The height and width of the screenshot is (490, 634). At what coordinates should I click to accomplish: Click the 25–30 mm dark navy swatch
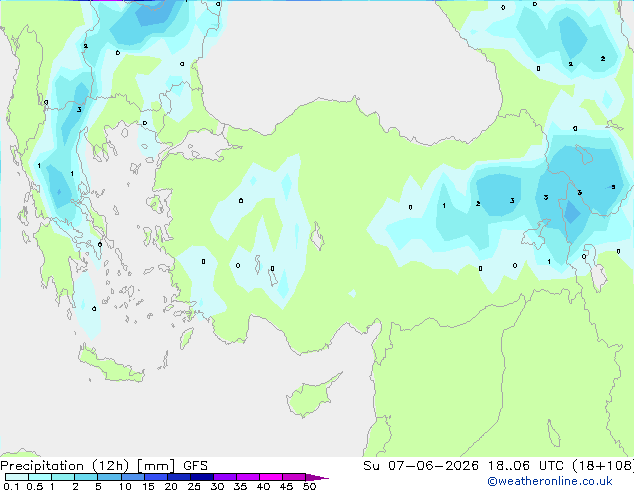click(202, 477)
